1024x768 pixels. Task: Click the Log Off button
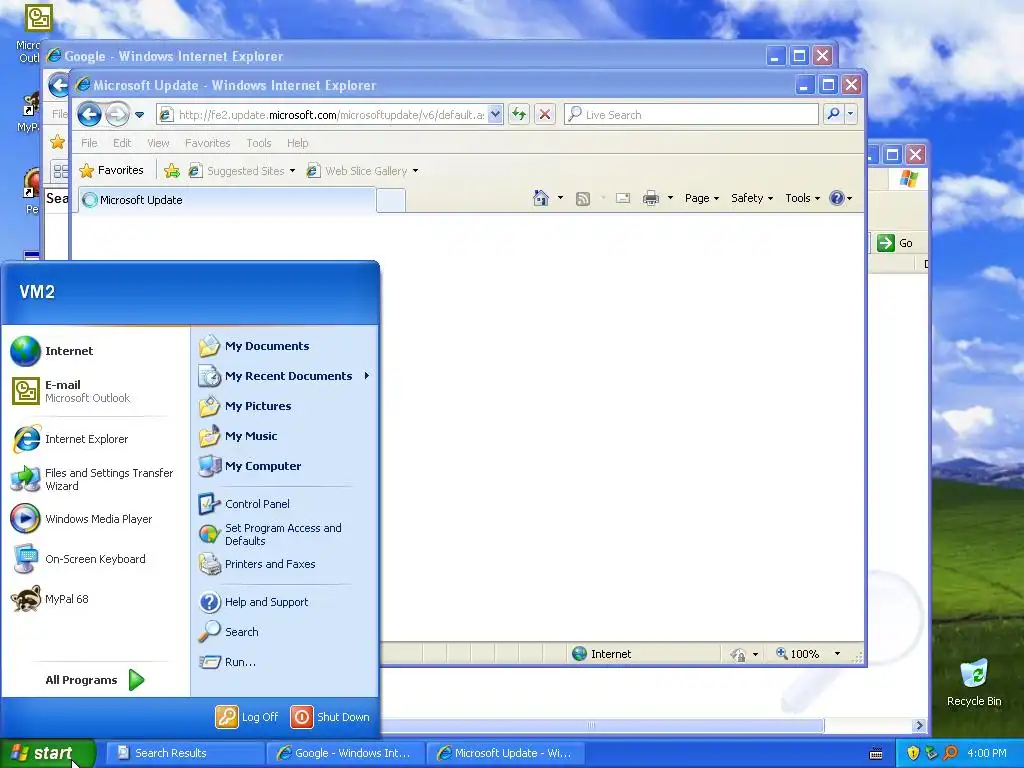click(x=247, y=716)
